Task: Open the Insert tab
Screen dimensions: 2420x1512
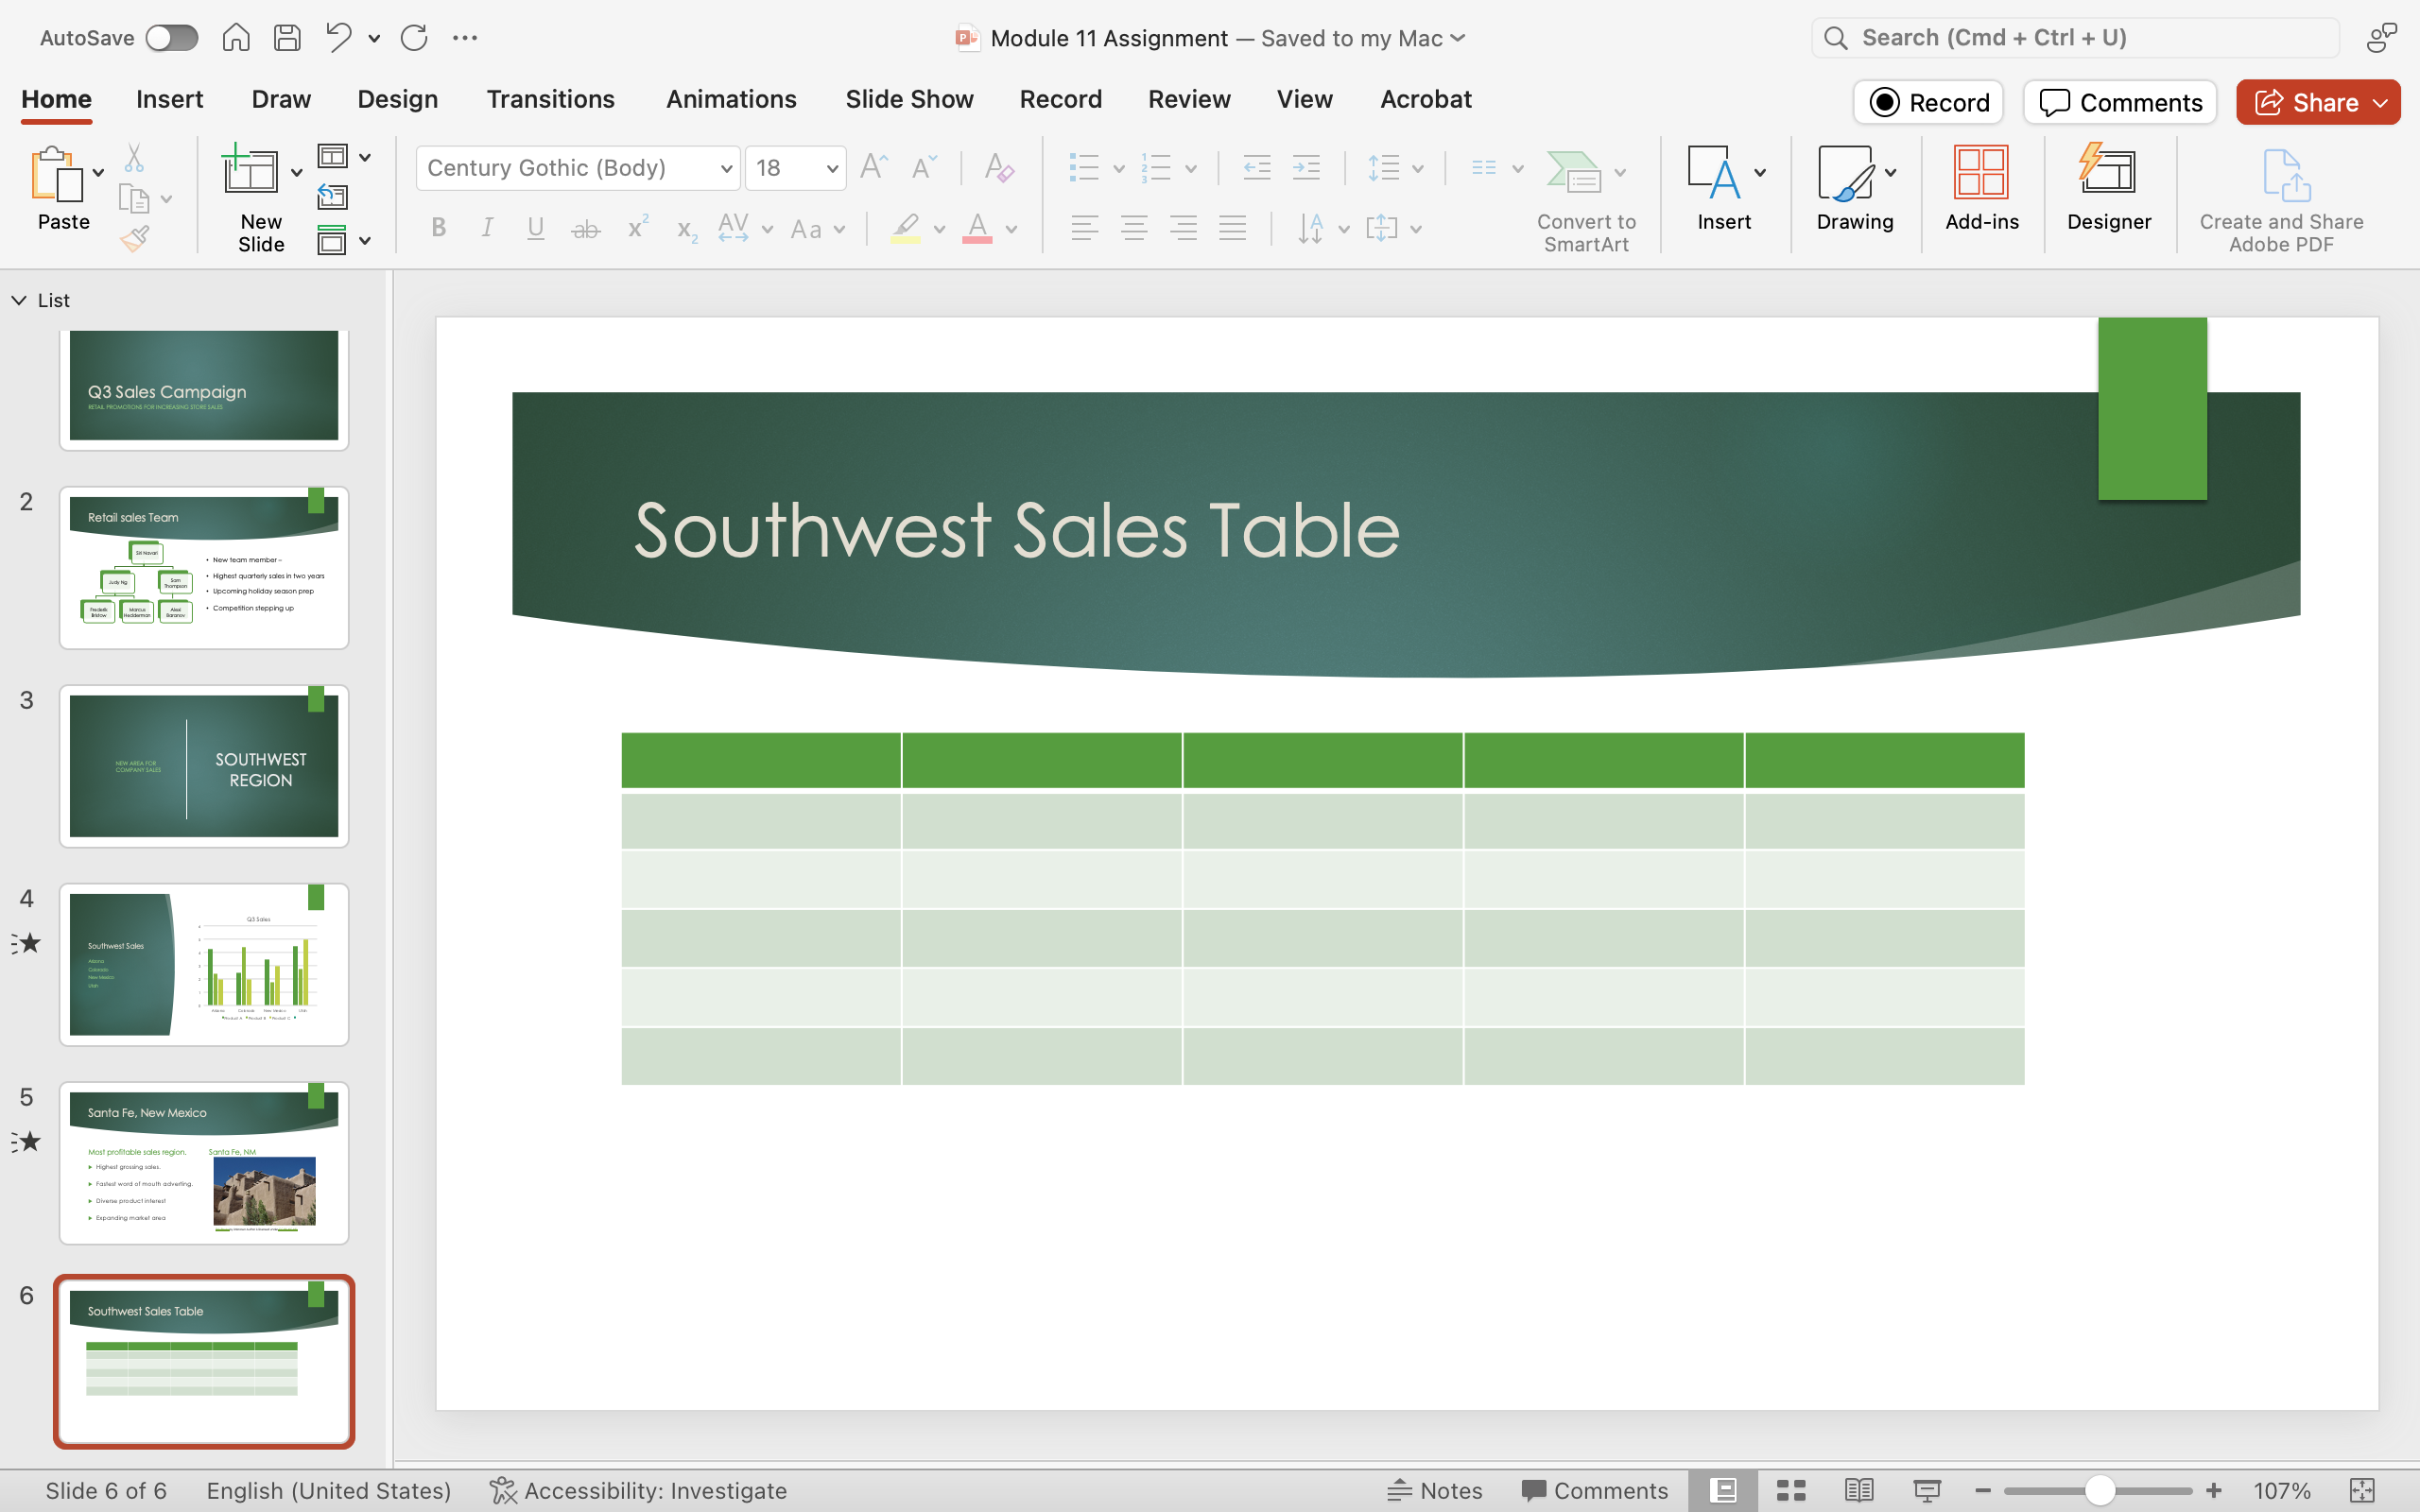Action: (169, 99)
